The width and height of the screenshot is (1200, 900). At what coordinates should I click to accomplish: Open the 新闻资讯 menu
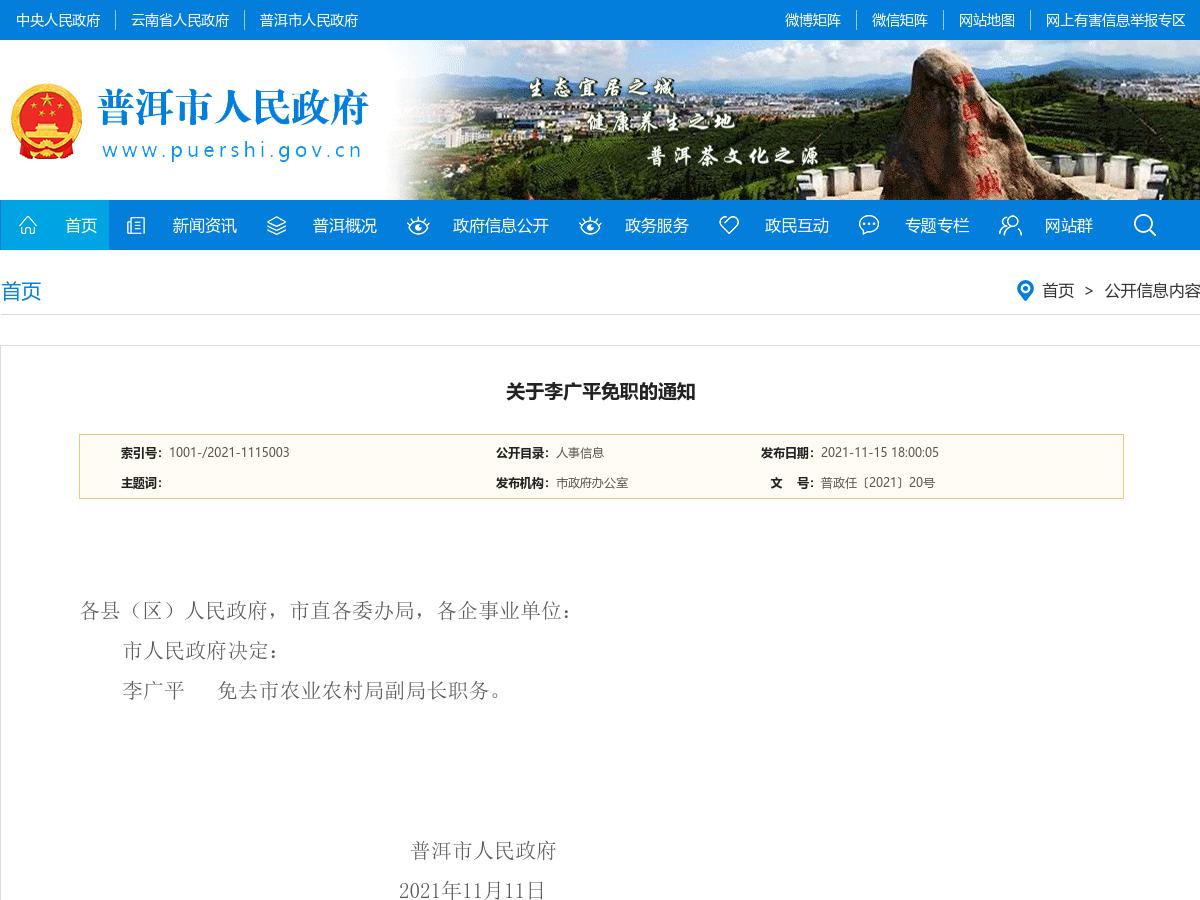coord(204,225)
